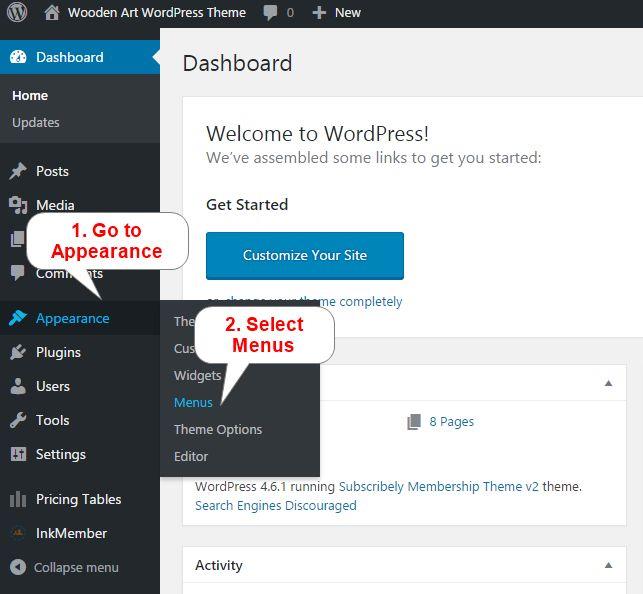Viewport: 643px width, 594px height.
Task: Click the pages icon next to 8 Pages
Action: [414, 422]
